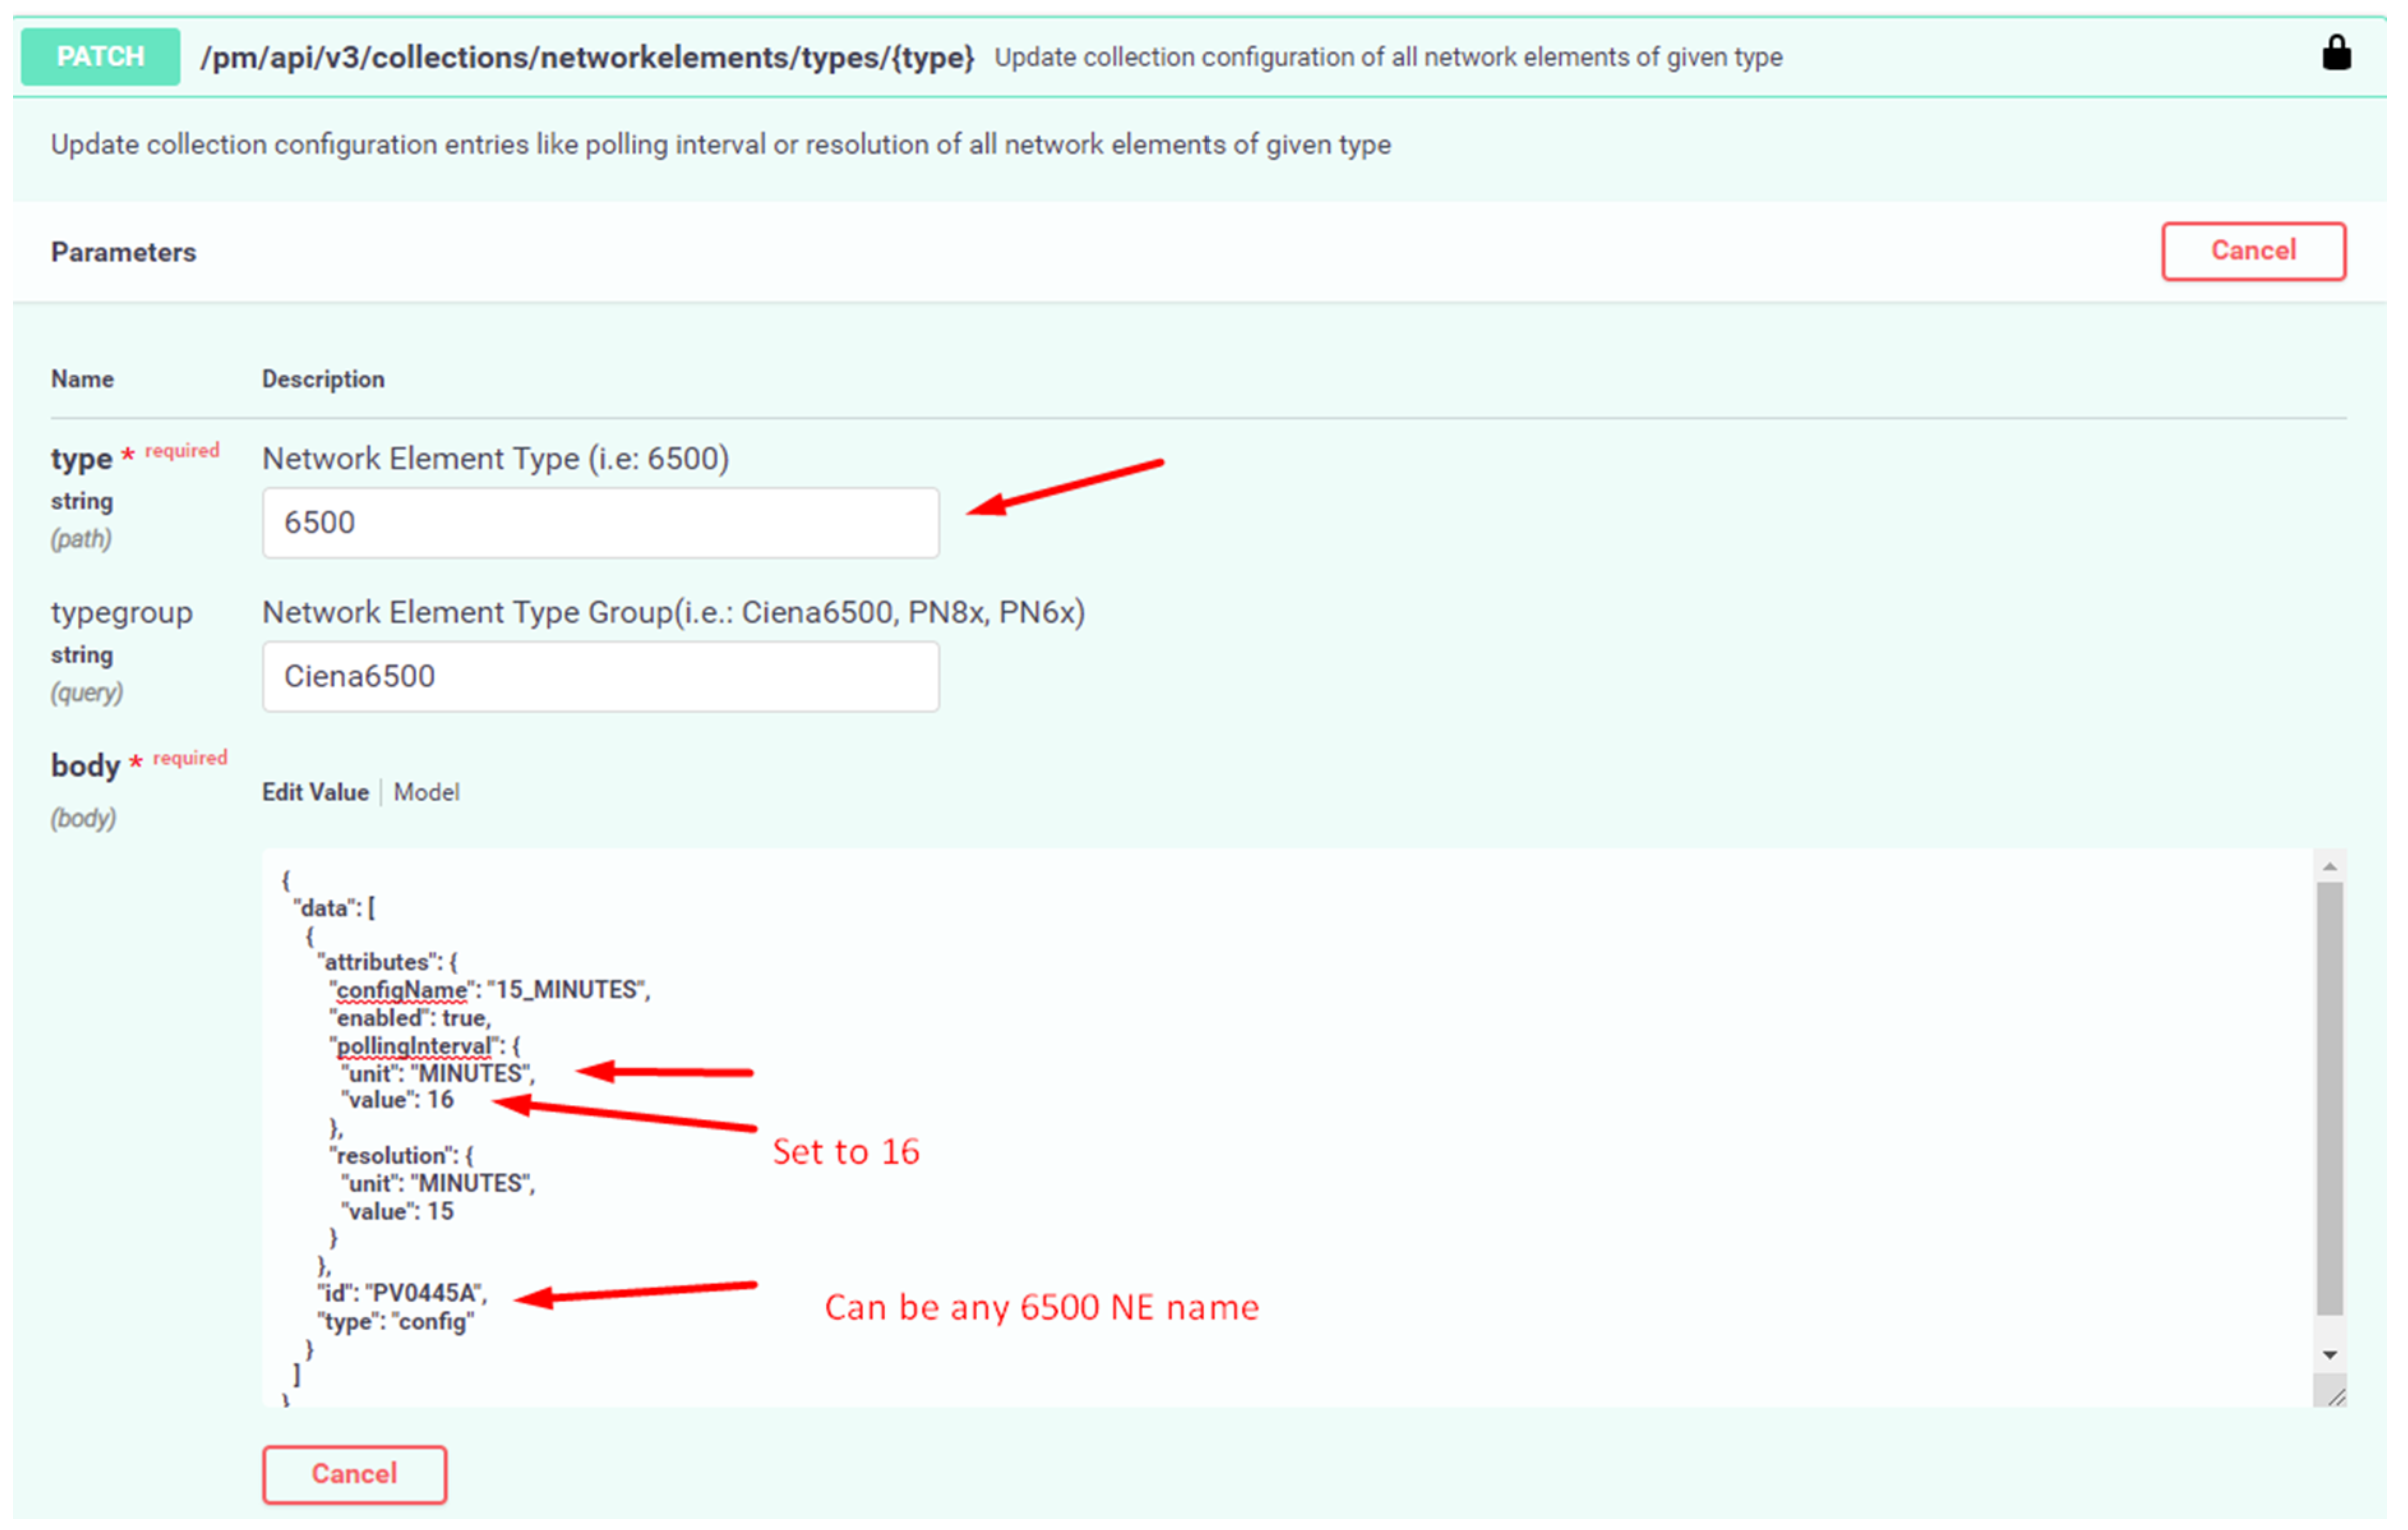Click the body textarea scrollbar thumb
The width and height of the screenshot is (2408, 1530).
pyautogui.click(x=2329, y=1098)
